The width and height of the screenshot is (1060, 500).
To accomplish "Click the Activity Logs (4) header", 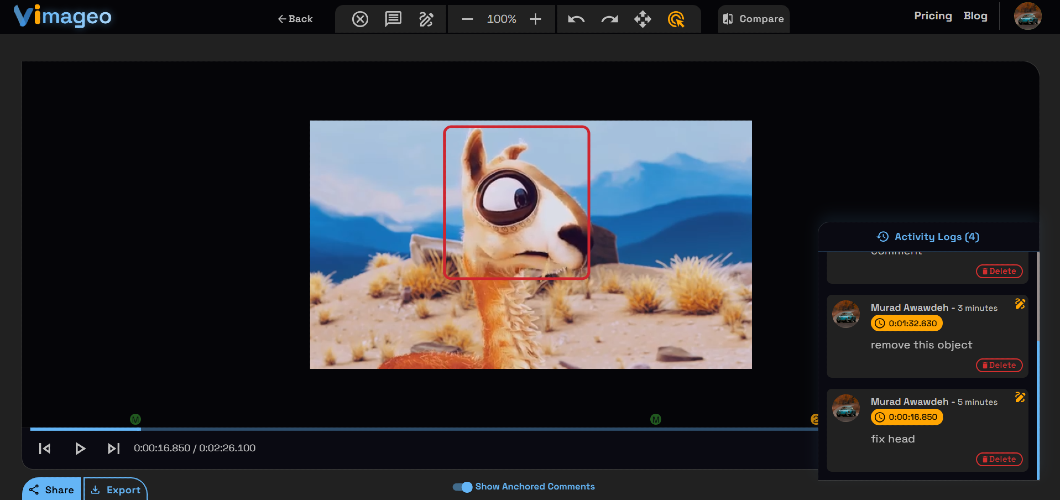I will 928,236.
